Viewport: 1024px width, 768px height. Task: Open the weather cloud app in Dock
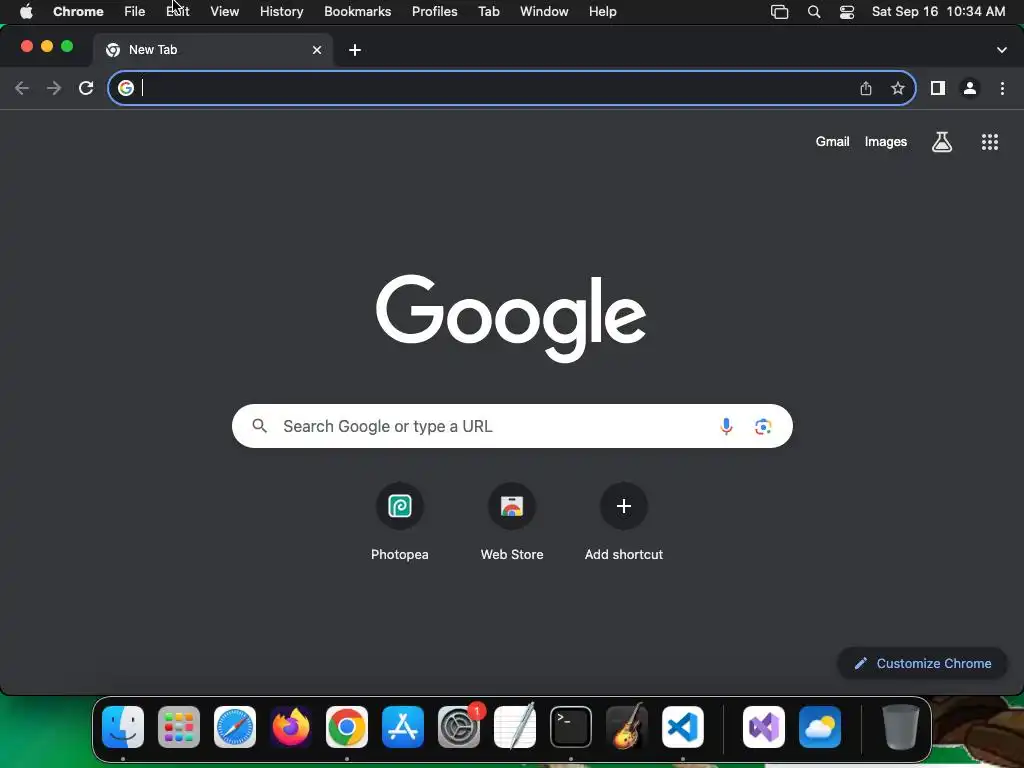point(820,727)
